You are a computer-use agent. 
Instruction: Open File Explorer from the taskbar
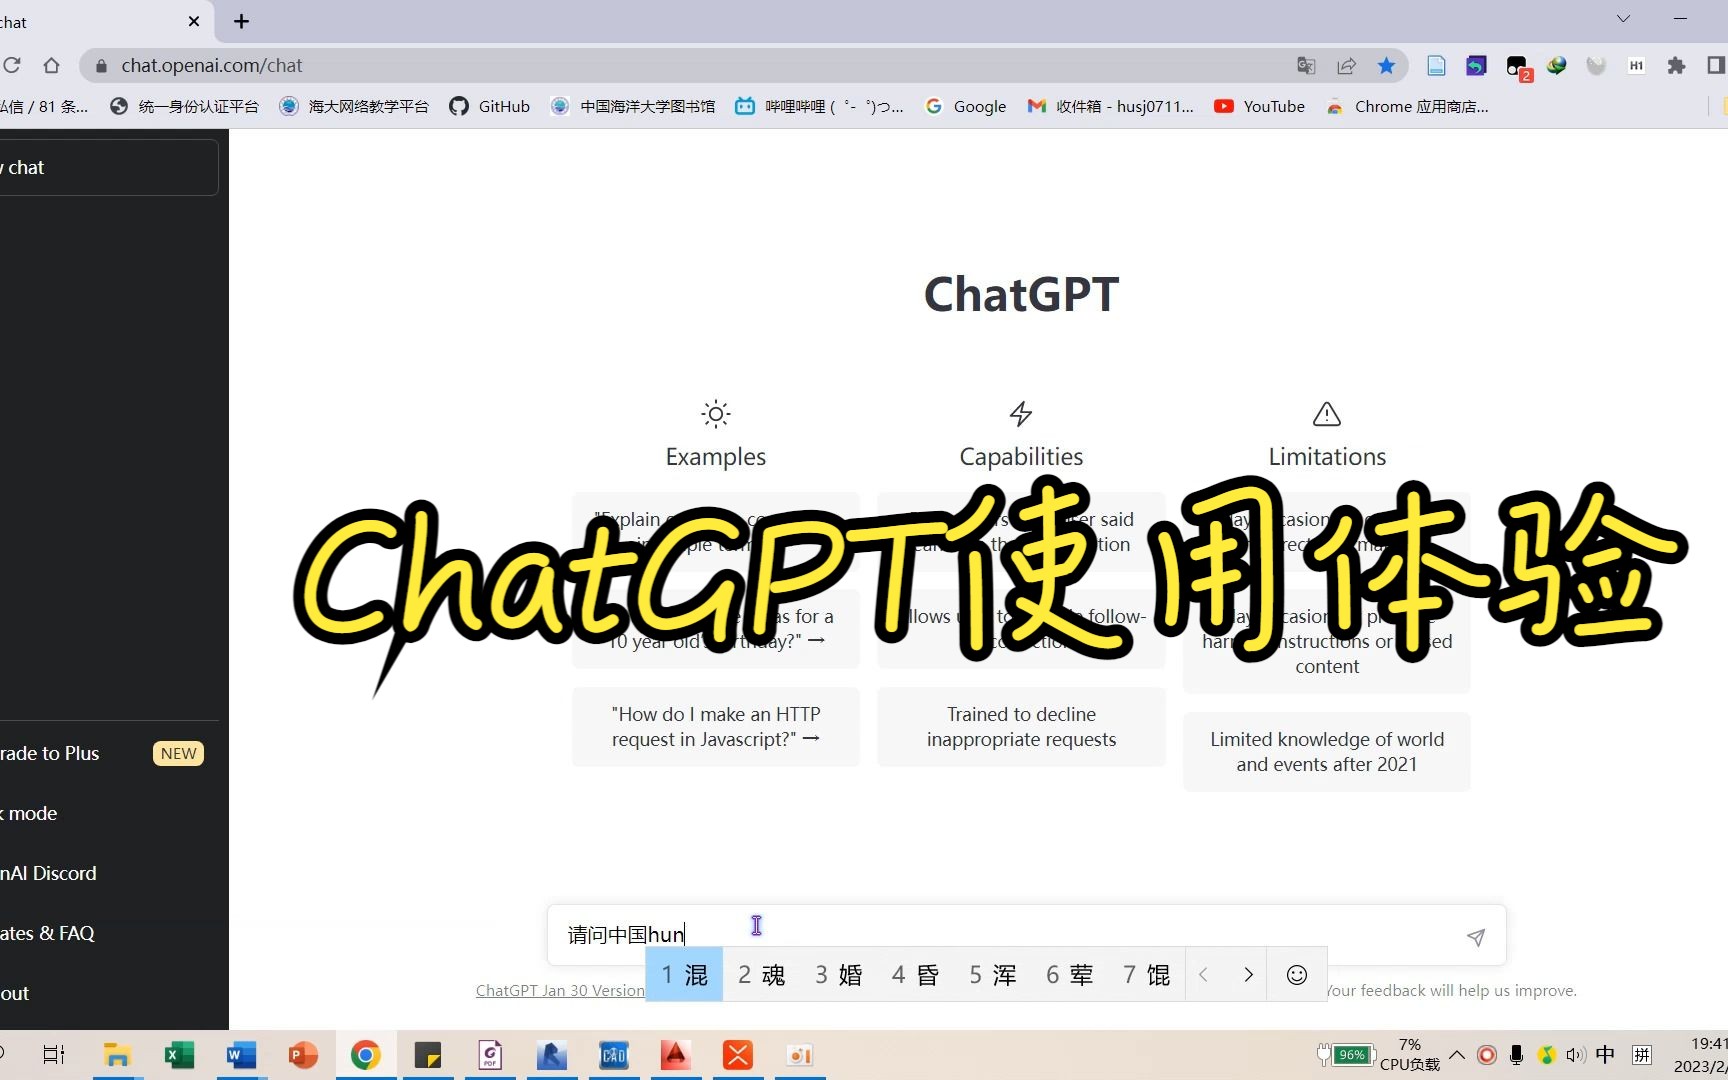[117, 1055]
